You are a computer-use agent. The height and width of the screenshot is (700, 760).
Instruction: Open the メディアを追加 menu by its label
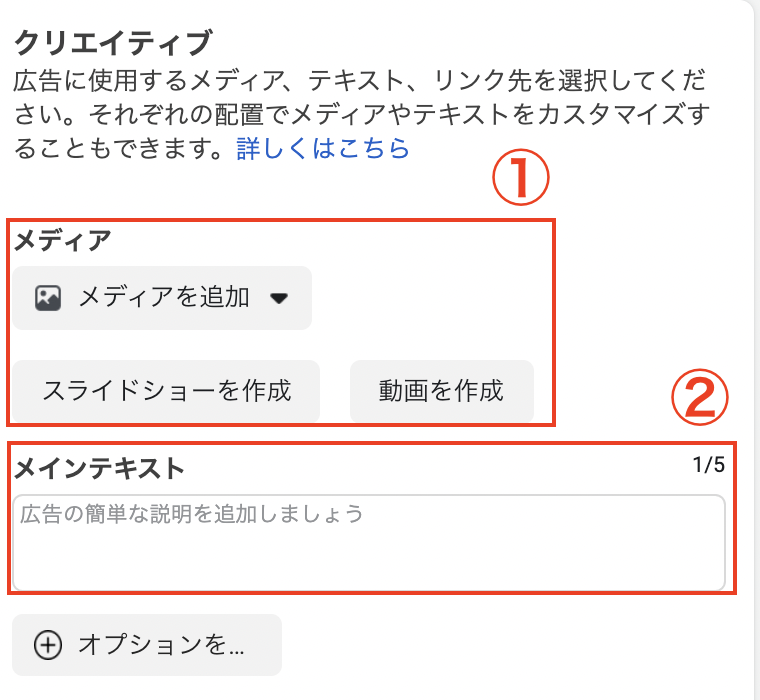164,297
